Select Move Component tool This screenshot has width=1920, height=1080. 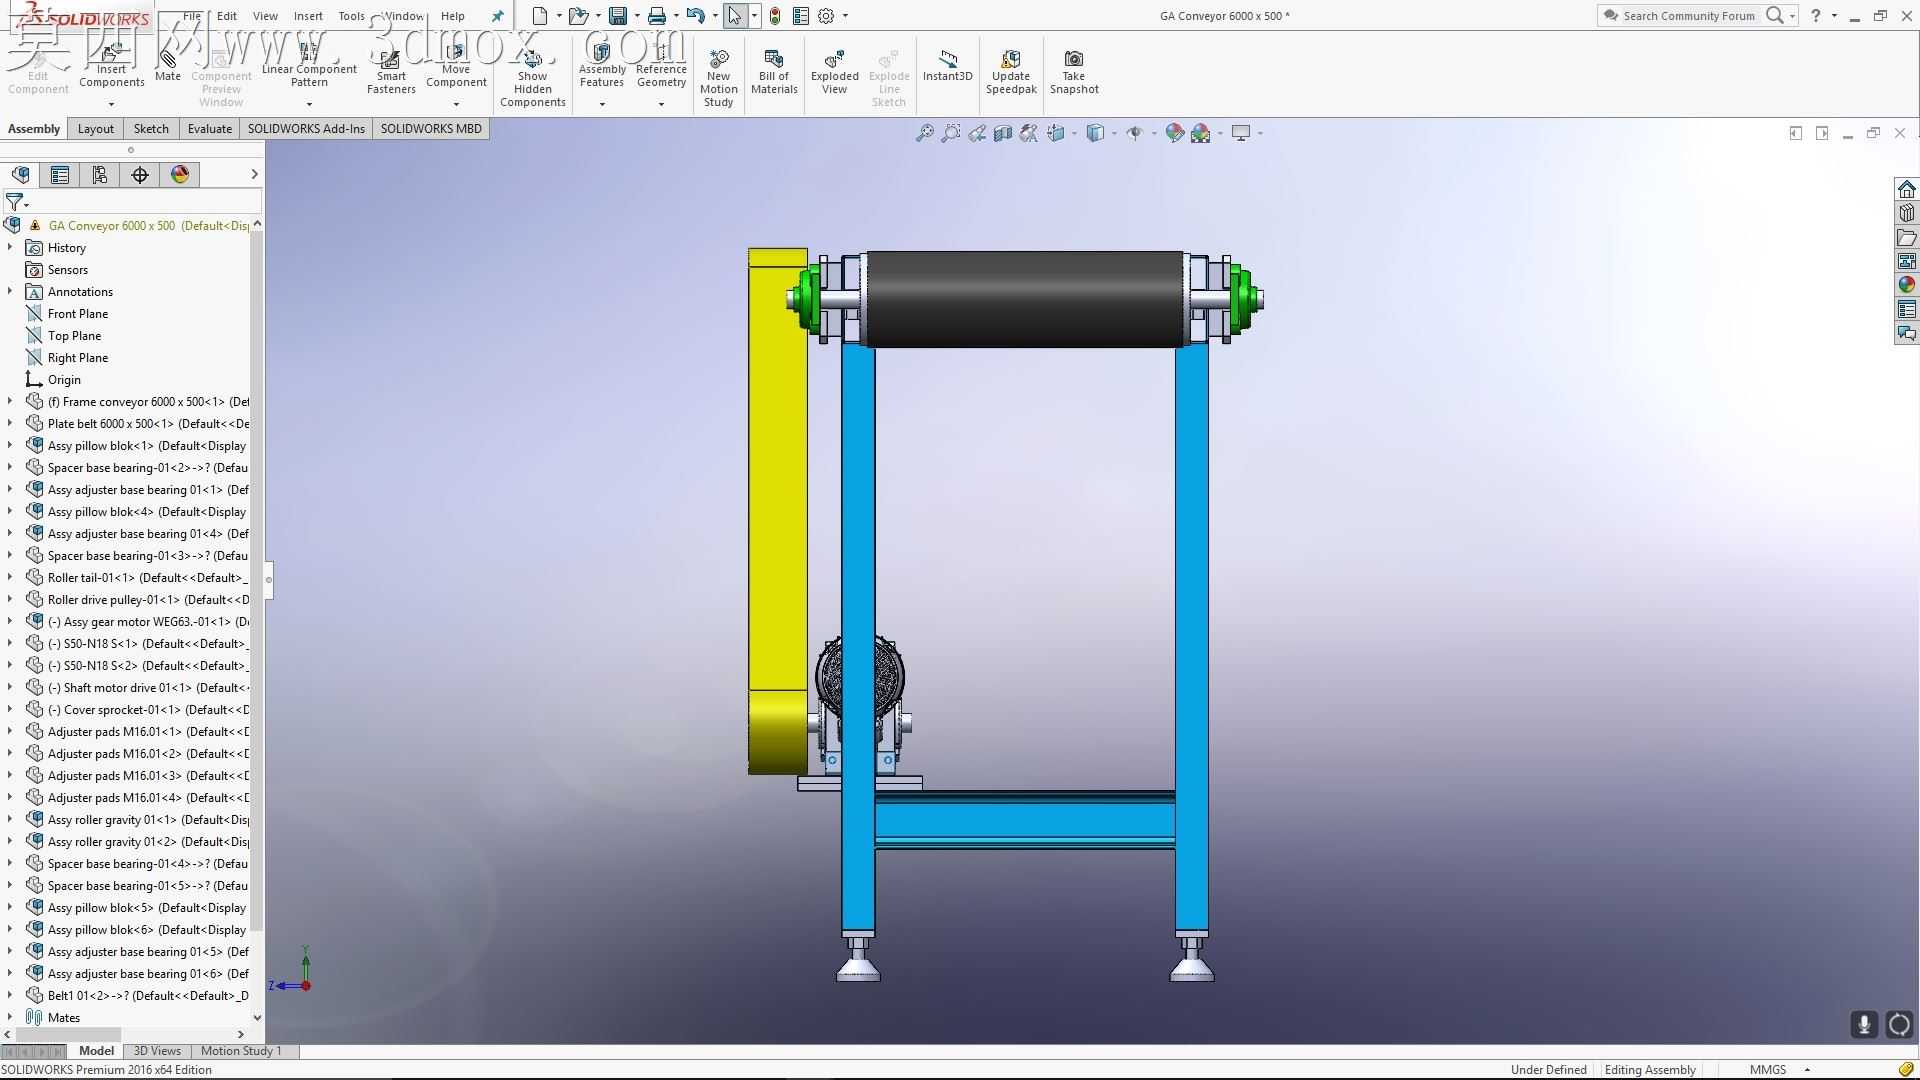[456, 66]
